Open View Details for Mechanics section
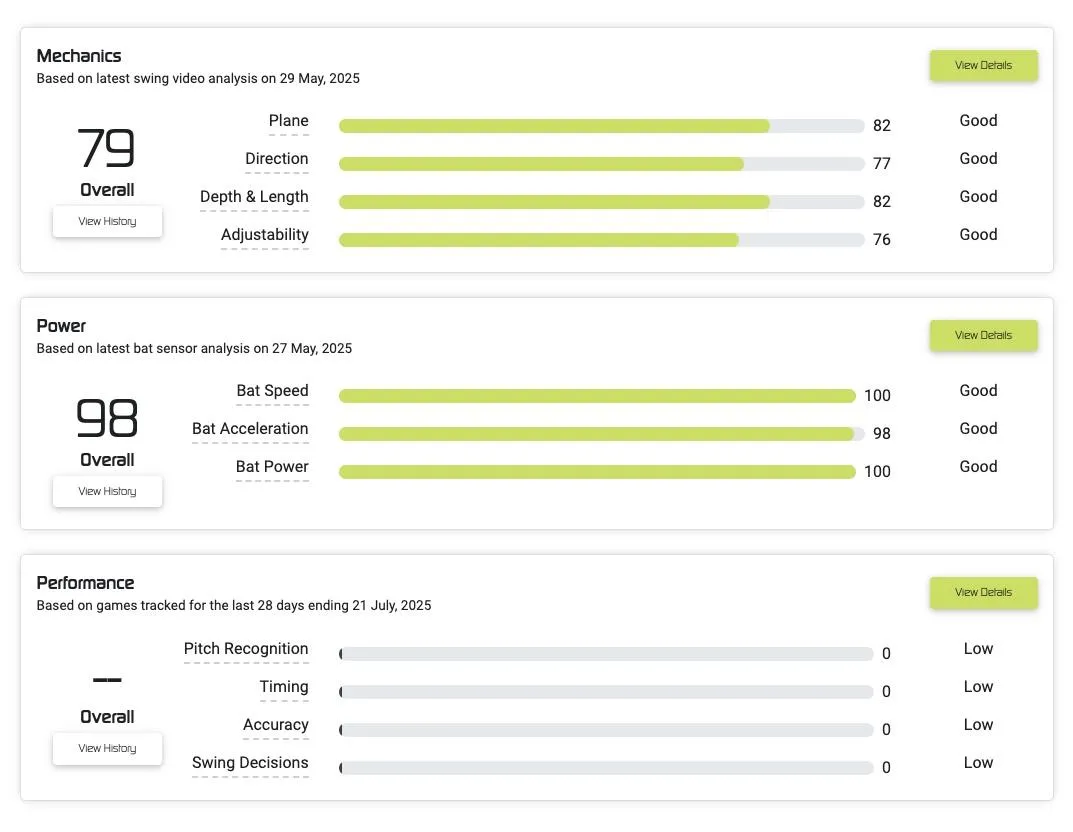Image resolution: width=1073 pixels, height=832 pixels. 983,66
